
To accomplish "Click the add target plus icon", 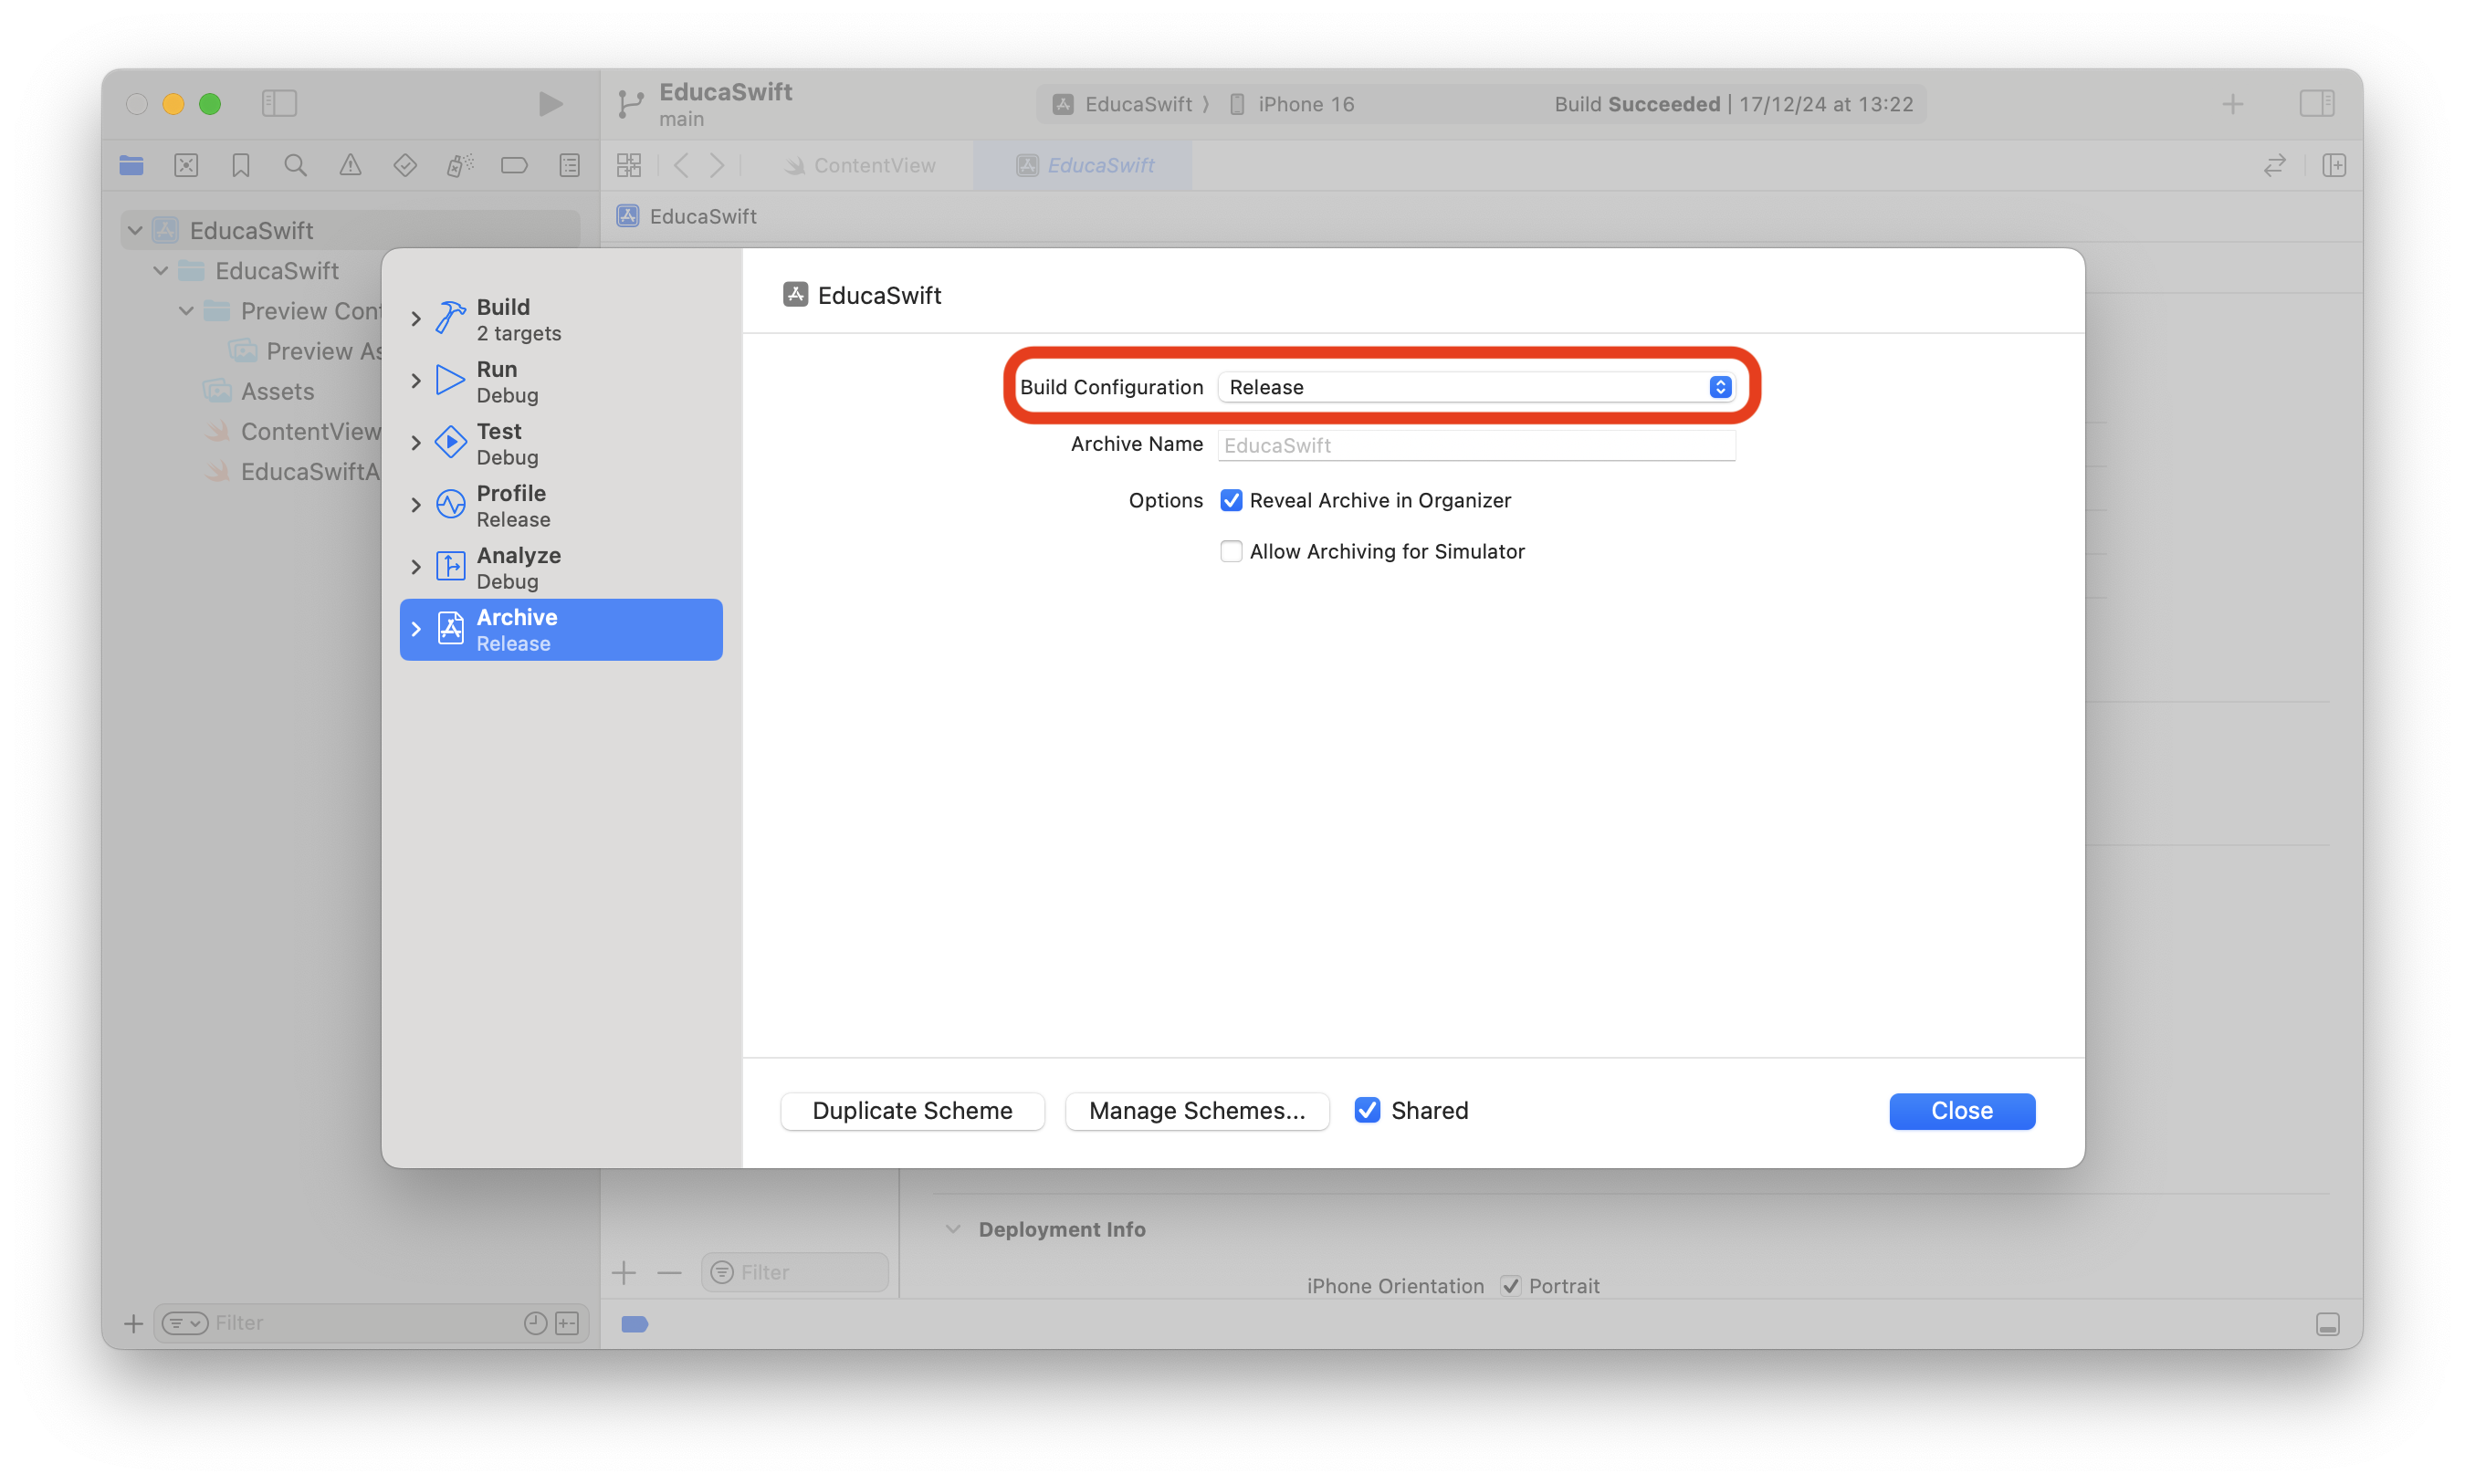I will point(624,1272).
